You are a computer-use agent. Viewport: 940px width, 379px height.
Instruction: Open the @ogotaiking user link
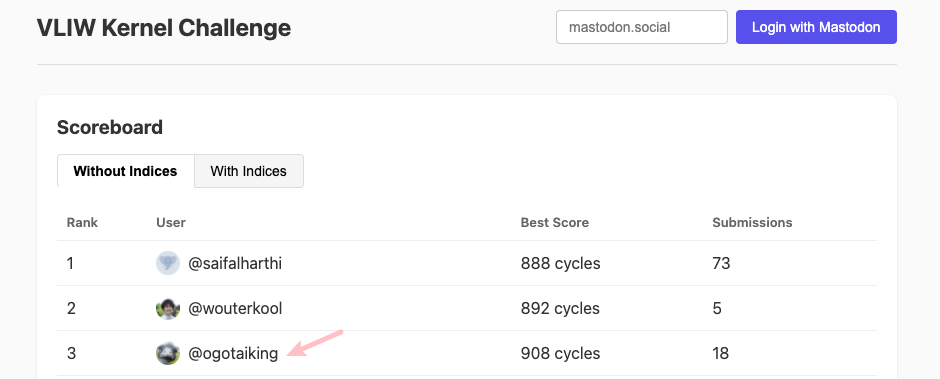[x=233, y=353]
